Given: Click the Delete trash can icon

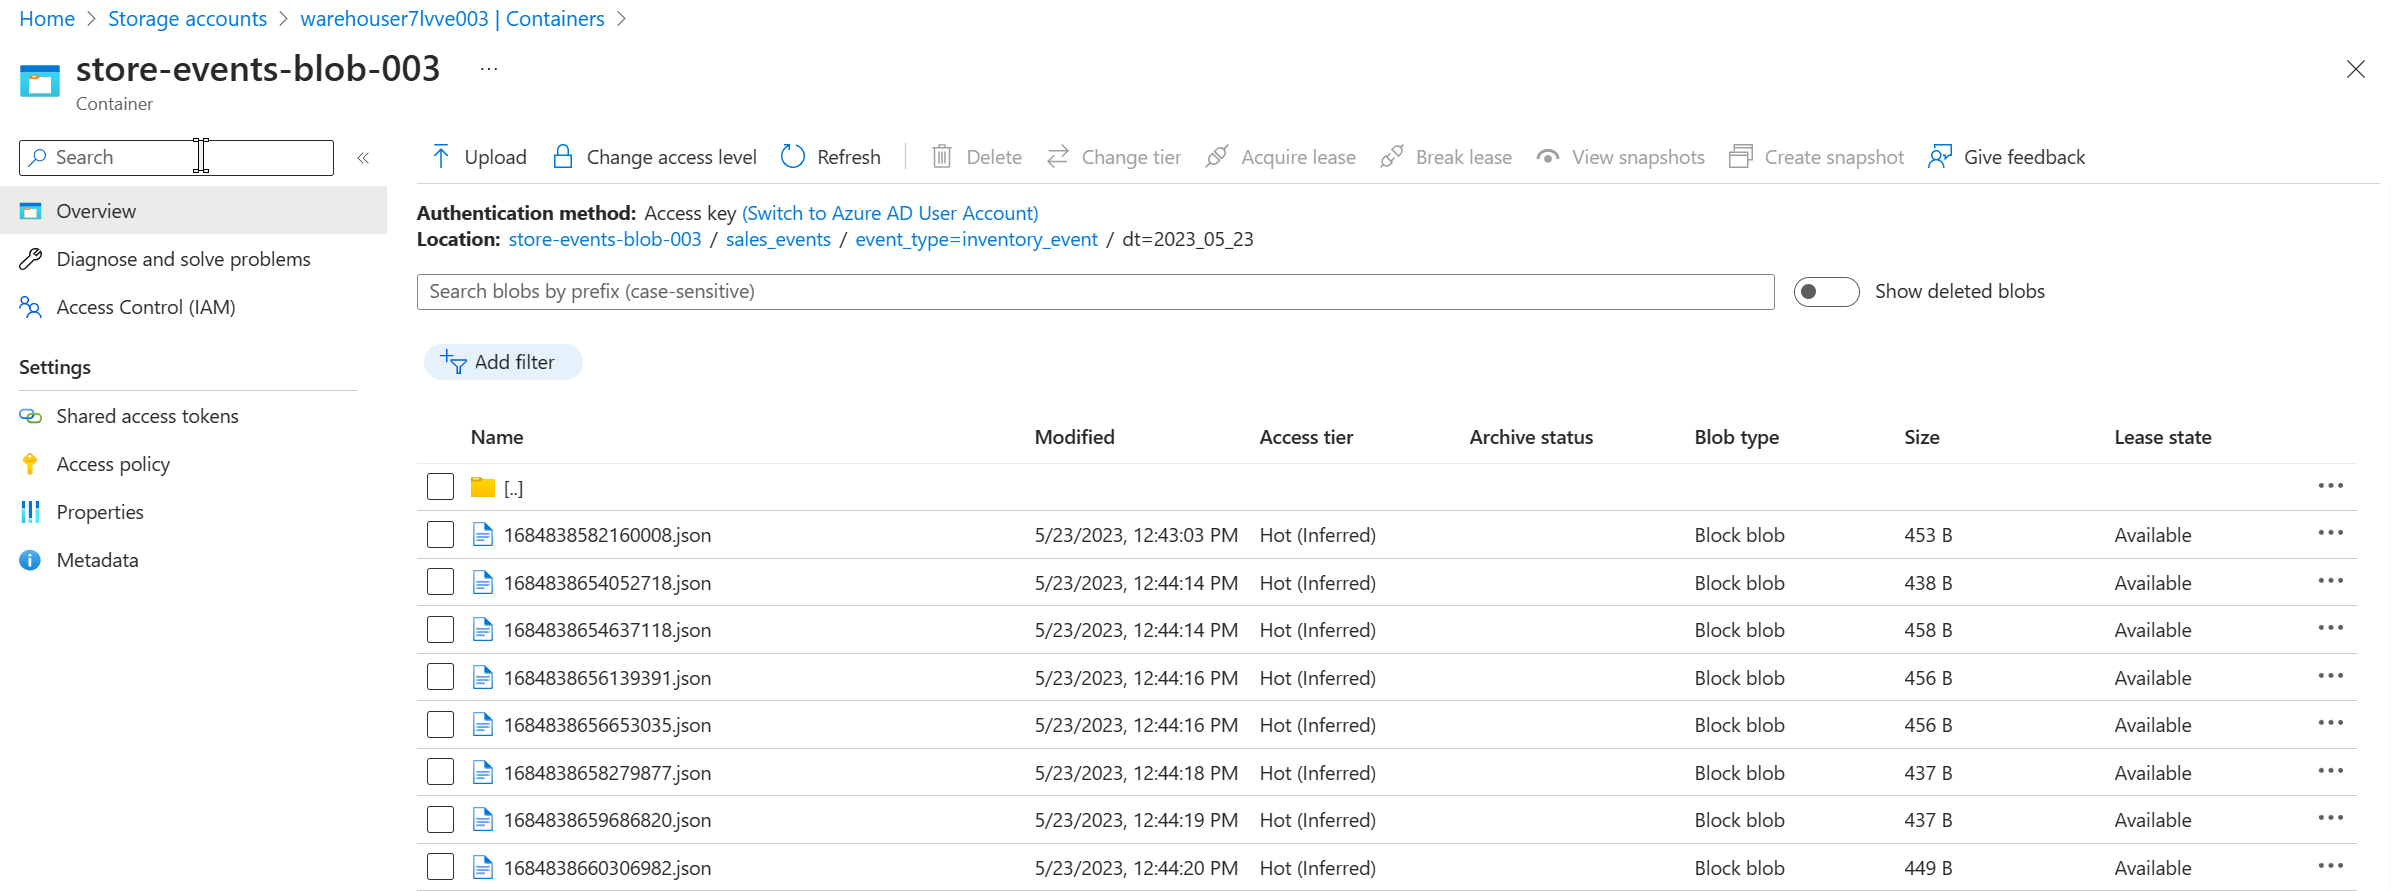Looking at the screenshot, I should pyautogui.click(x=941, y=156).
